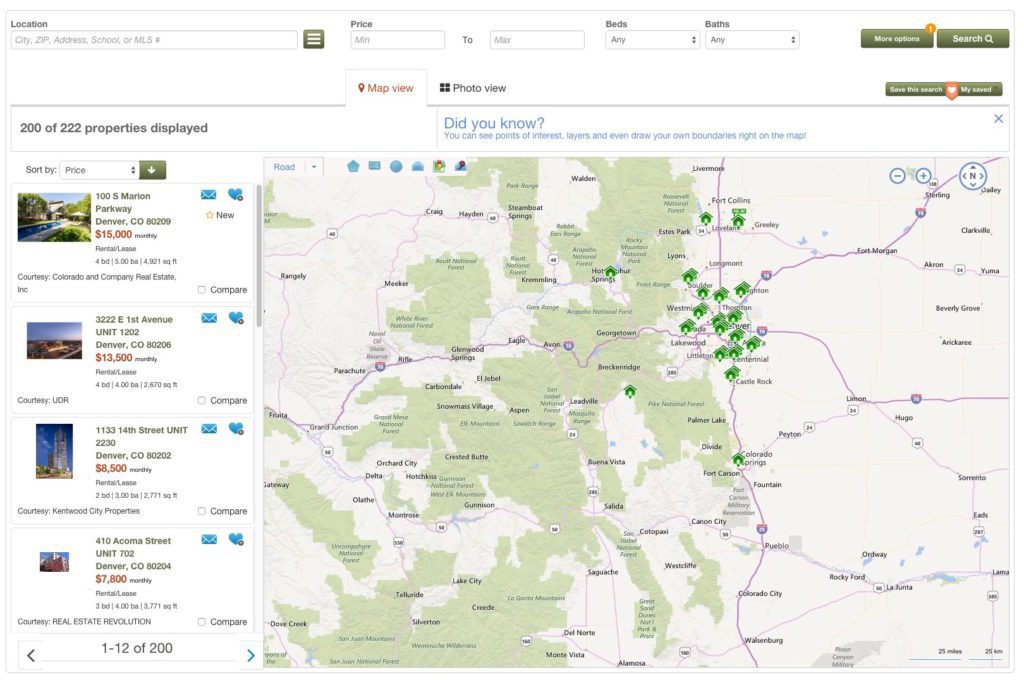The width and height of the screenshot is (1024, 680).
Task: Favorite the 410 Acoma Street listing
Action: (x=236, y=539)
